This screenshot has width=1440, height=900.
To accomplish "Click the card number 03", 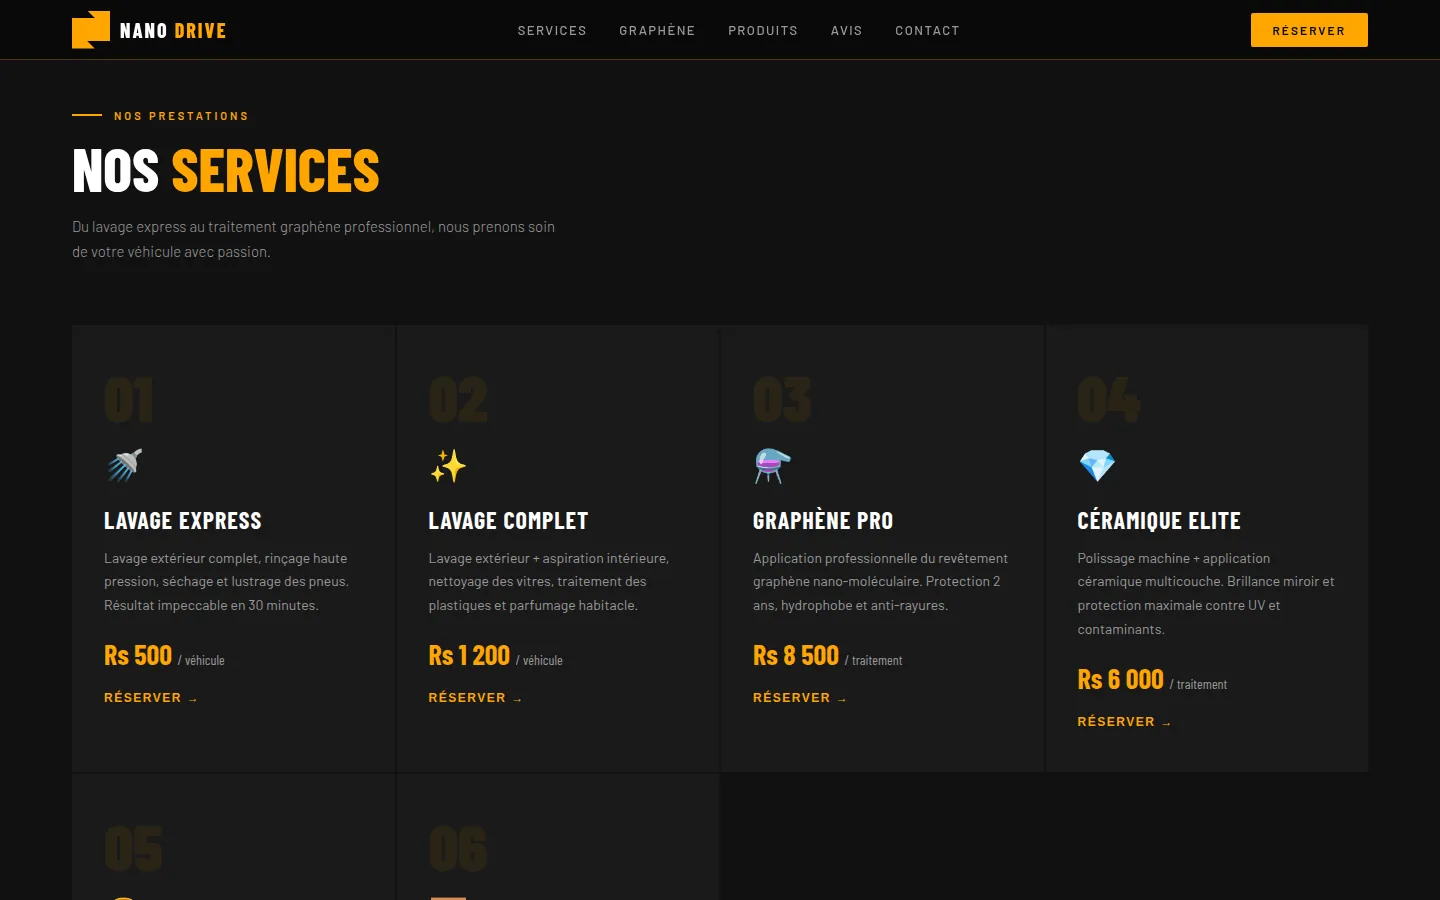I will (x=782, y=400).
